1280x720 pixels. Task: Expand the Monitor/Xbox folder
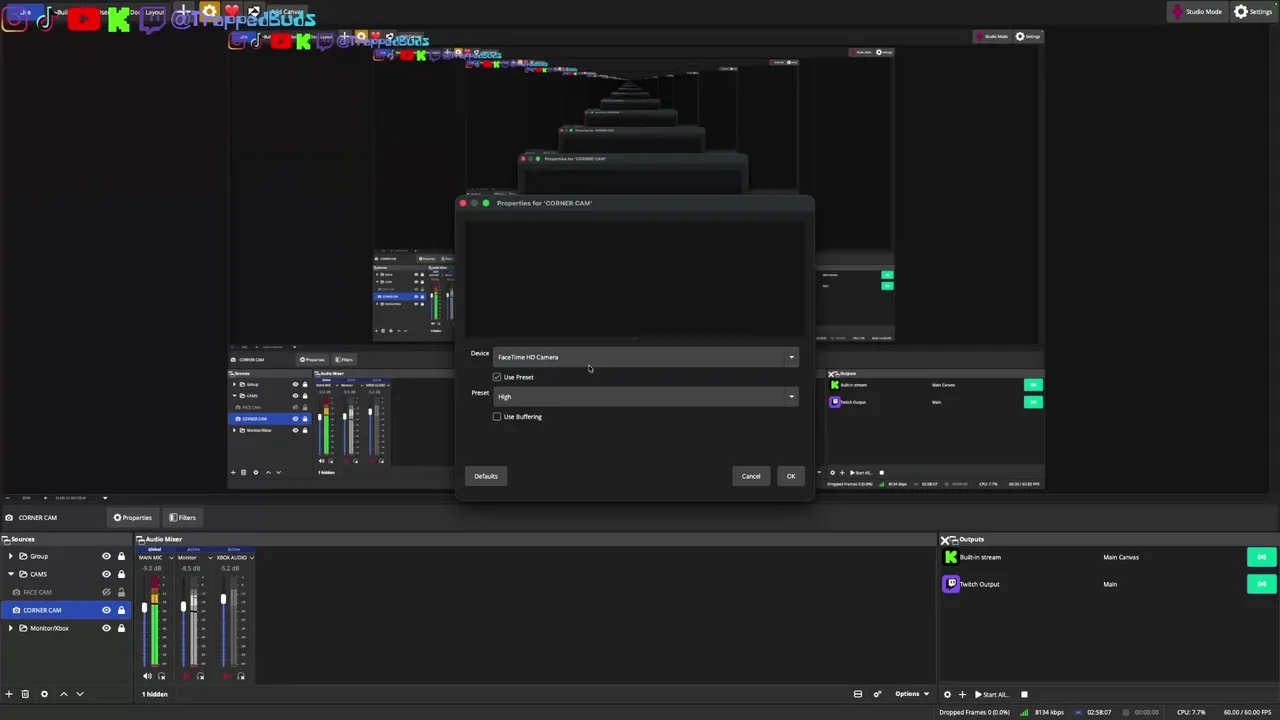click(10, 628)
